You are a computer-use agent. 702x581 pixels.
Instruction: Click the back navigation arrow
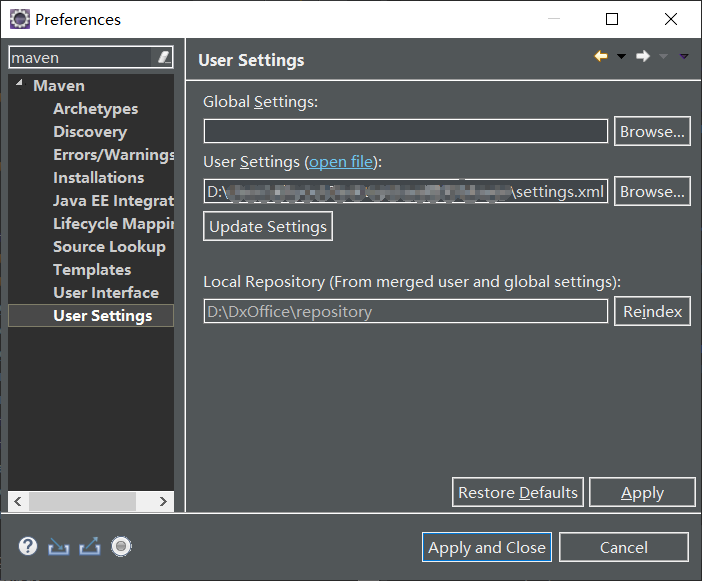tap(600, 57)
